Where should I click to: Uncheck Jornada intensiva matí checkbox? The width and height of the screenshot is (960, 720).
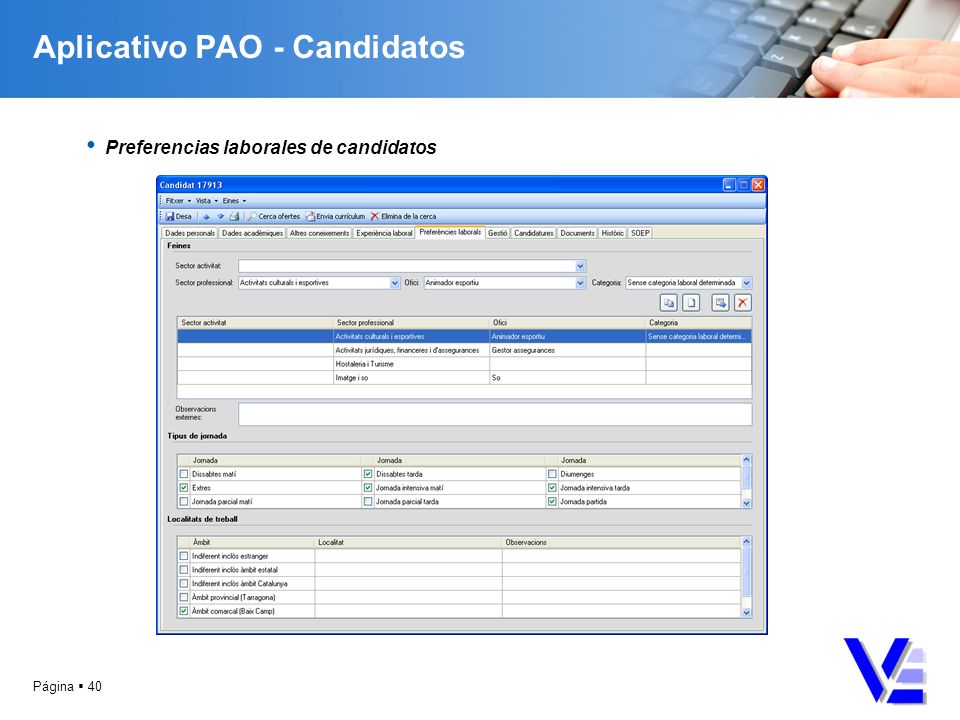(x=368, y=488)
